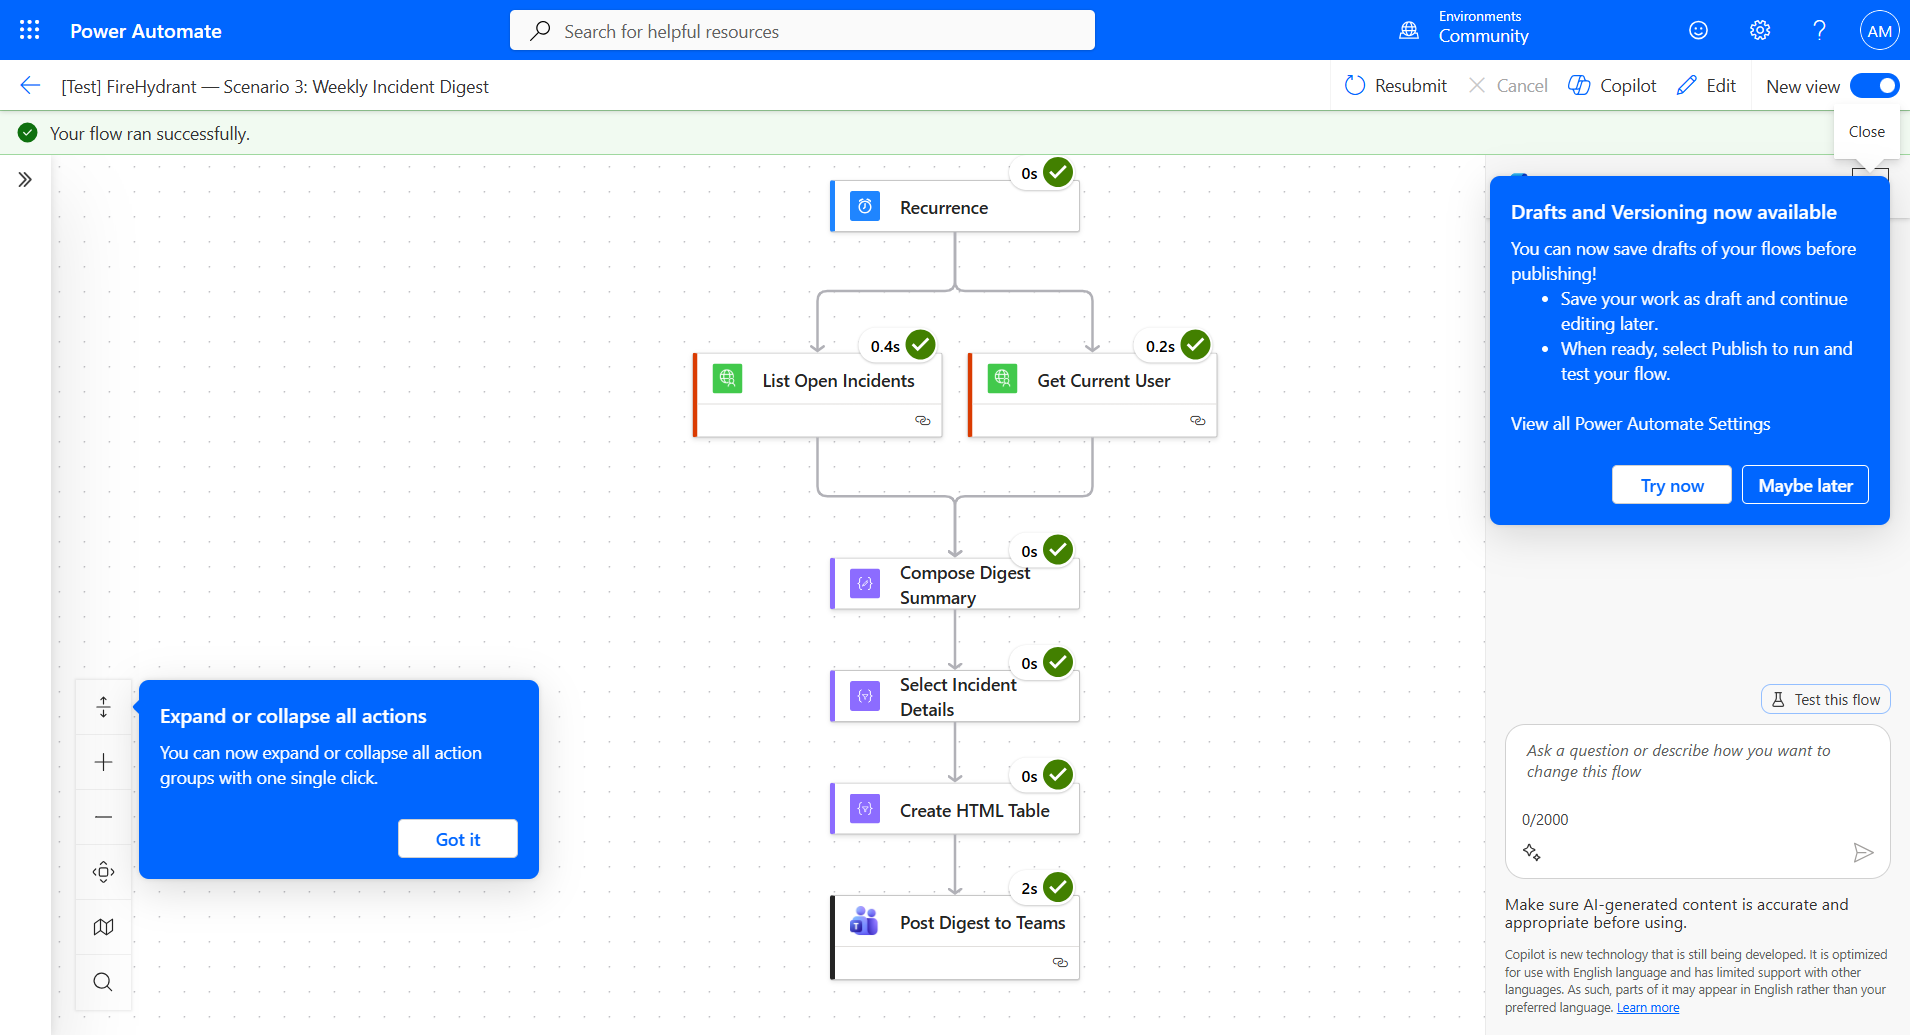Screen dimensions: 1910x1035
Task: Click the Edit flow button
Action: (1707, 86)
